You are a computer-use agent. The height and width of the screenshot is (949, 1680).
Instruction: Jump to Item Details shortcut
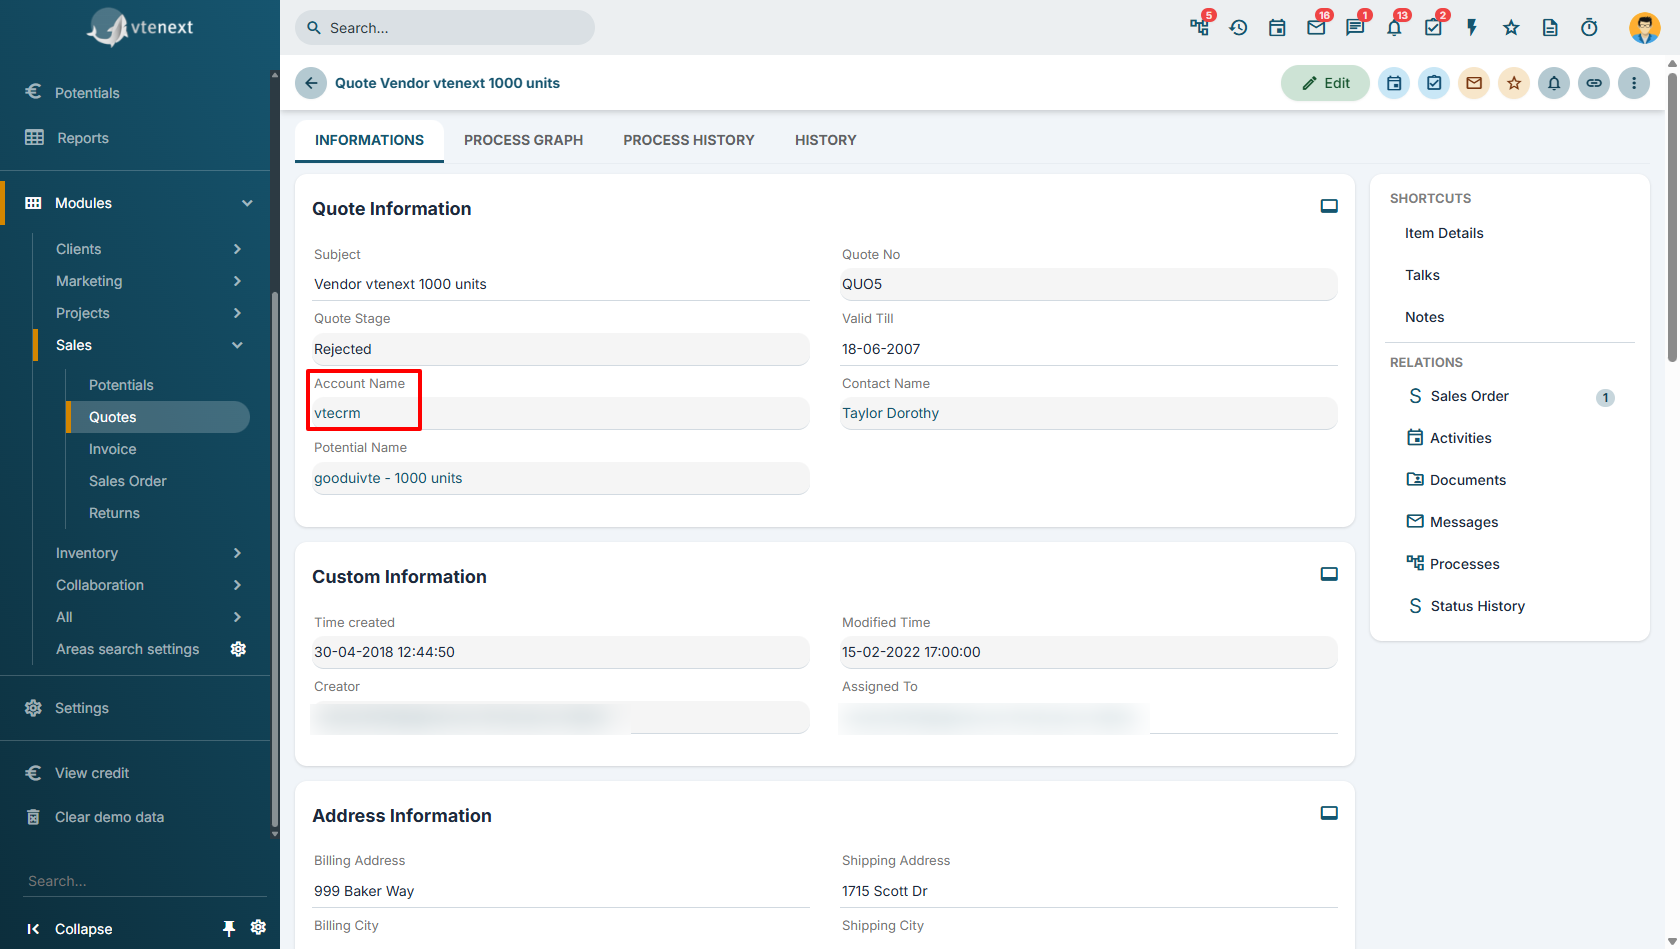(1444, 233)
